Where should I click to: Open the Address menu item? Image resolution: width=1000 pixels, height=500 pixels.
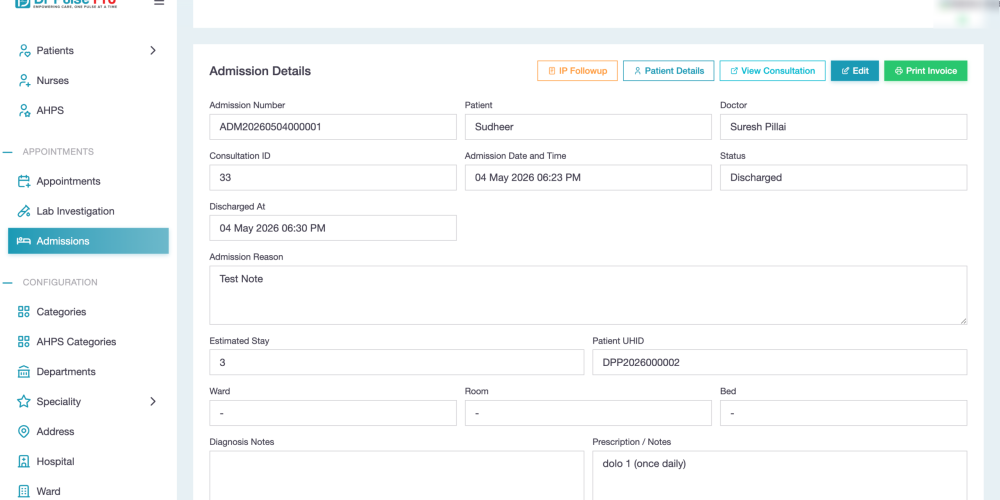(x=88, y=432)
